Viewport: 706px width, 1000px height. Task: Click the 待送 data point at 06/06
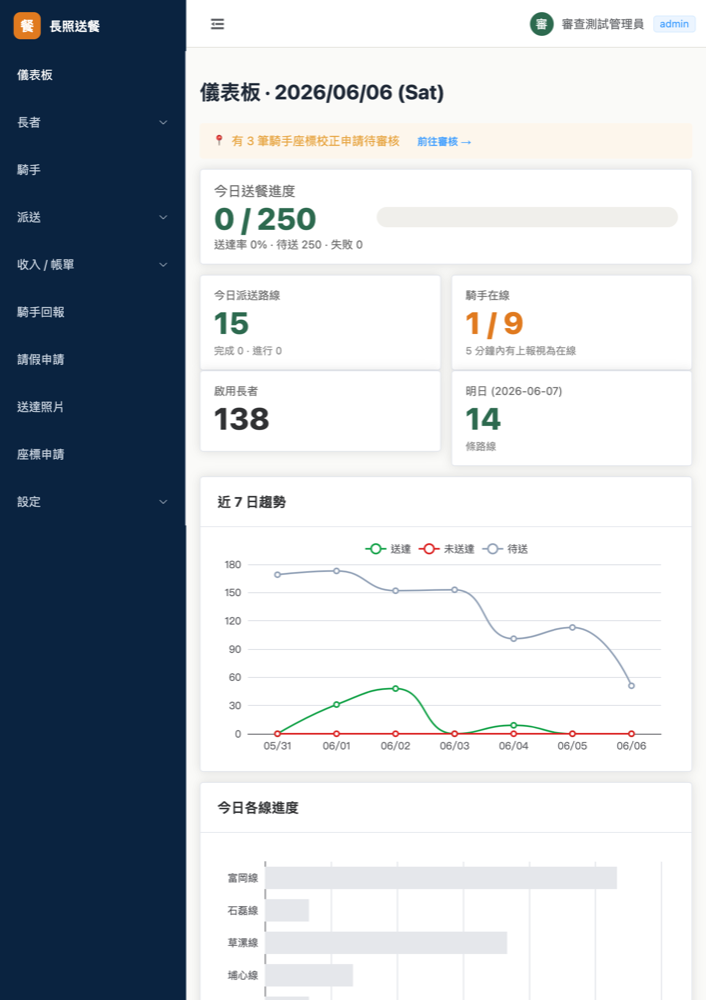point(631,686)
